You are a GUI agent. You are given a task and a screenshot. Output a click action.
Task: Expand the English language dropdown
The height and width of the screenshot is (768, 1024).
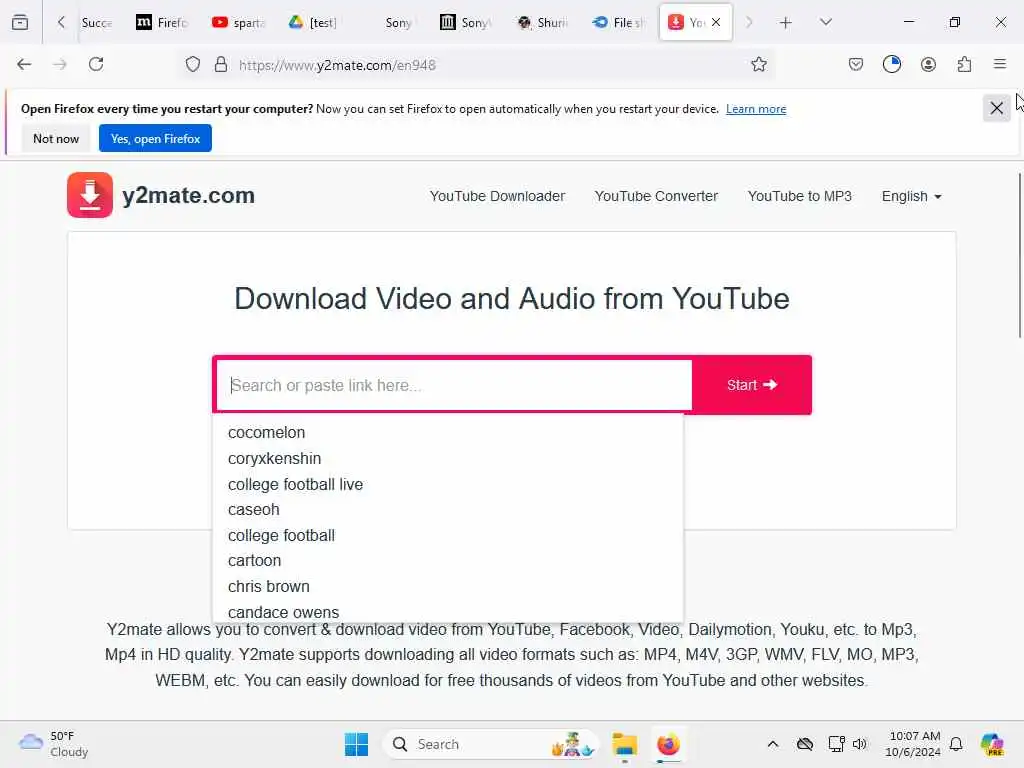(911, 196)
